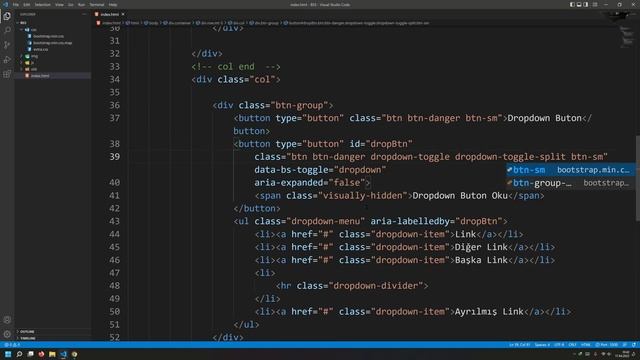Open Task View on the taskbar
Screen dimensions: 640x360
tap(30, 354)
